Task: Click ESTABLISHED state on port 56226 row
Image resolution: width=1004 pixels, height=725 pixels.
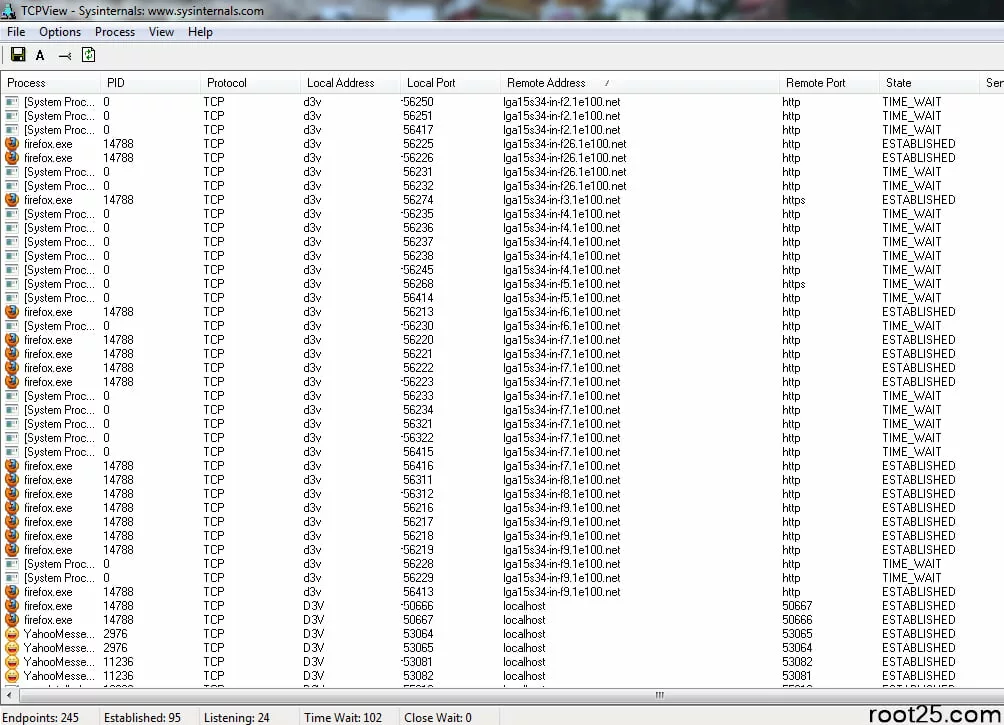Action: tap(919, 158)
